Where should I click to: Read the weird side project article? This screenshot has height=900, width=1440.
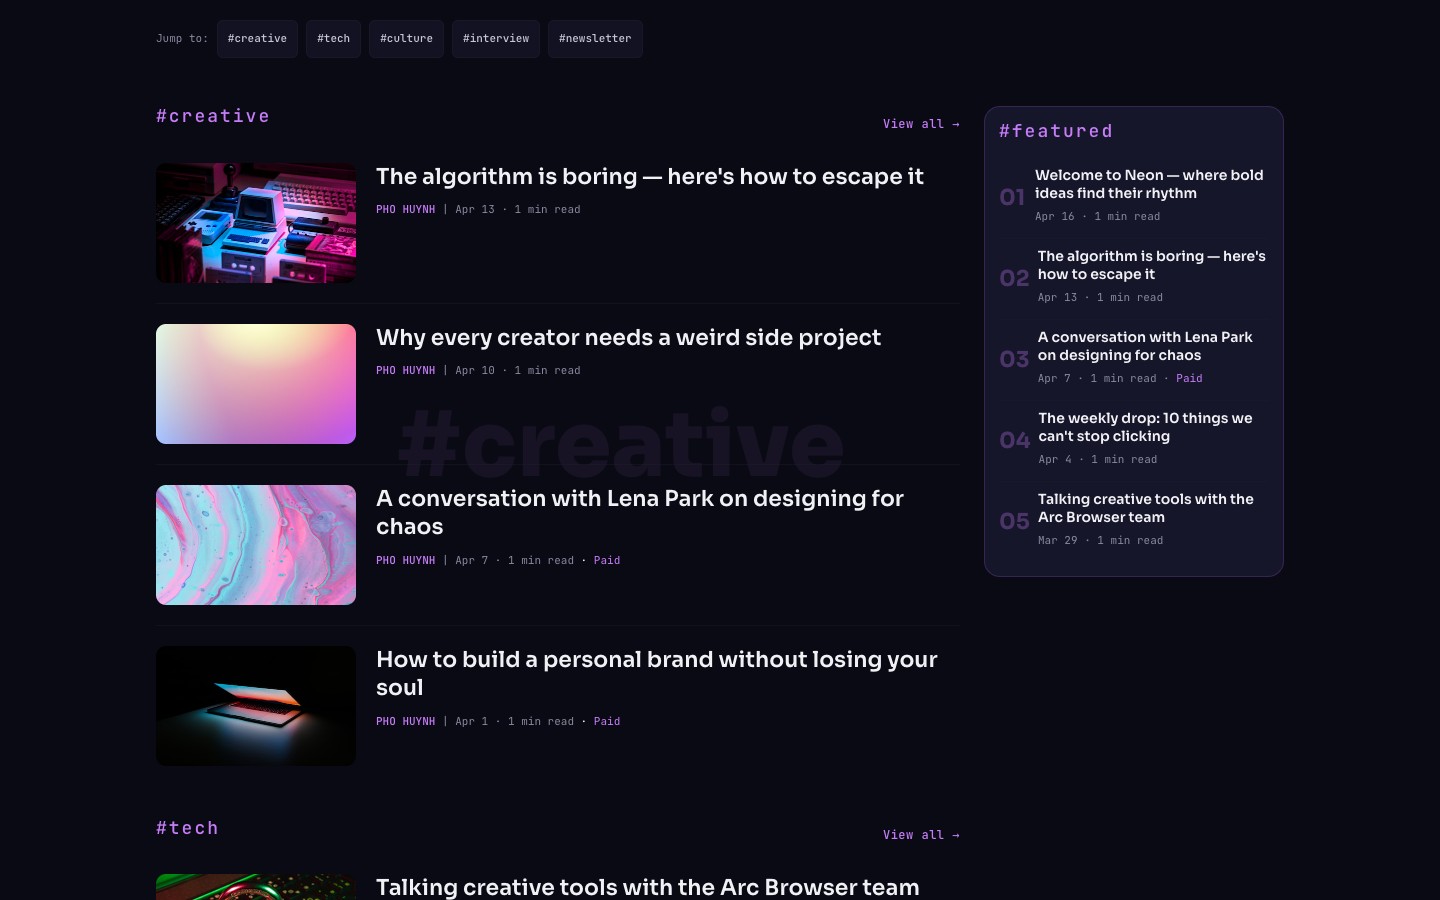[628, 338]
